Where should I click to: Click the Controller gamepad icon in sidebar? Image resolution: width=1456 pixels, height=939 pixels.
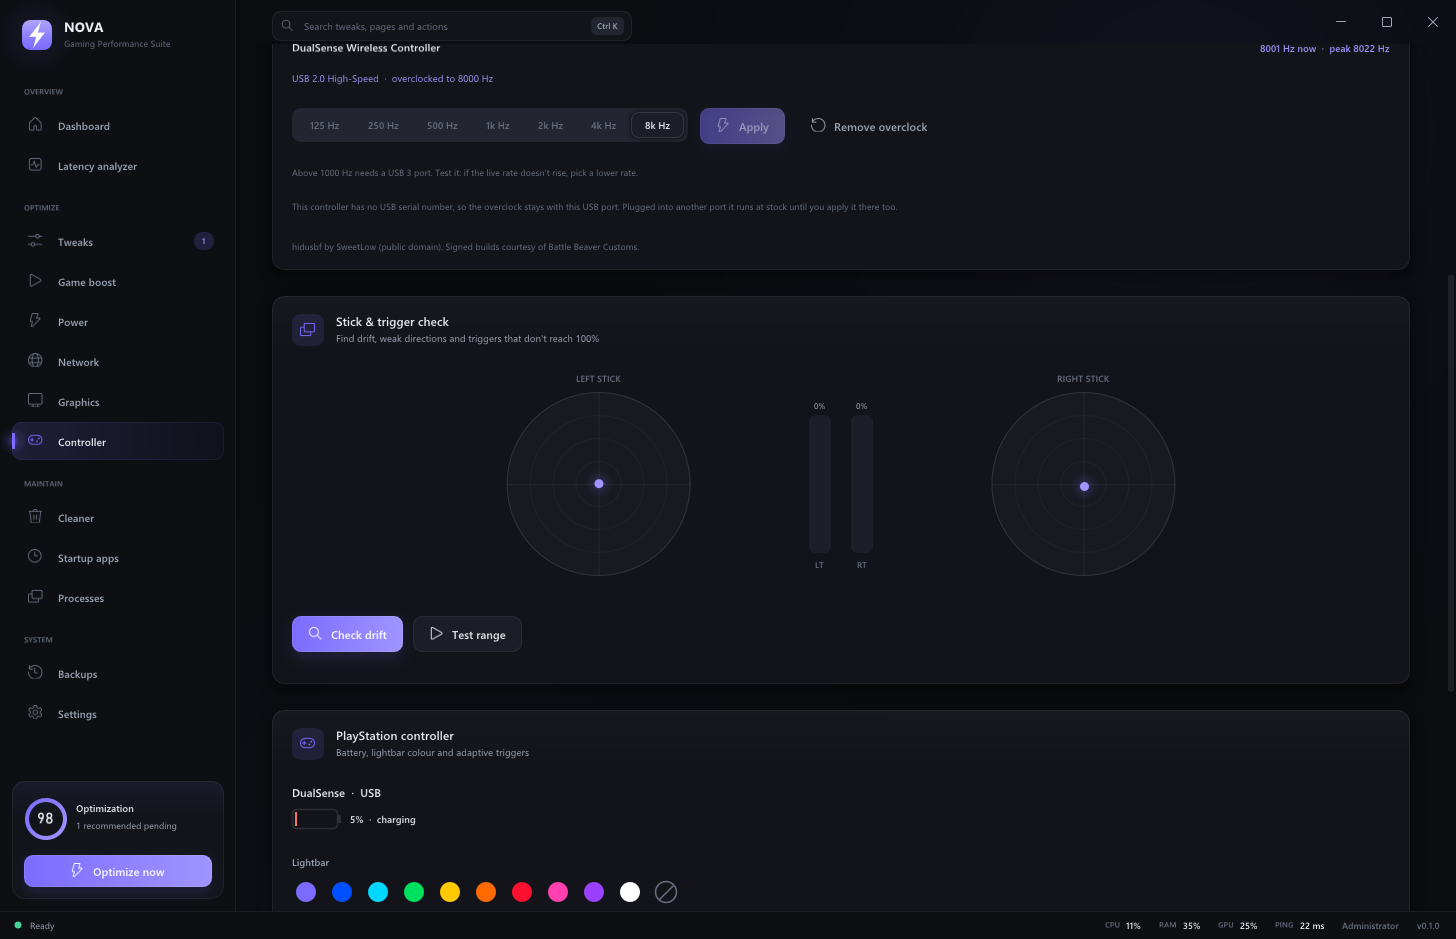click(35, 441)
